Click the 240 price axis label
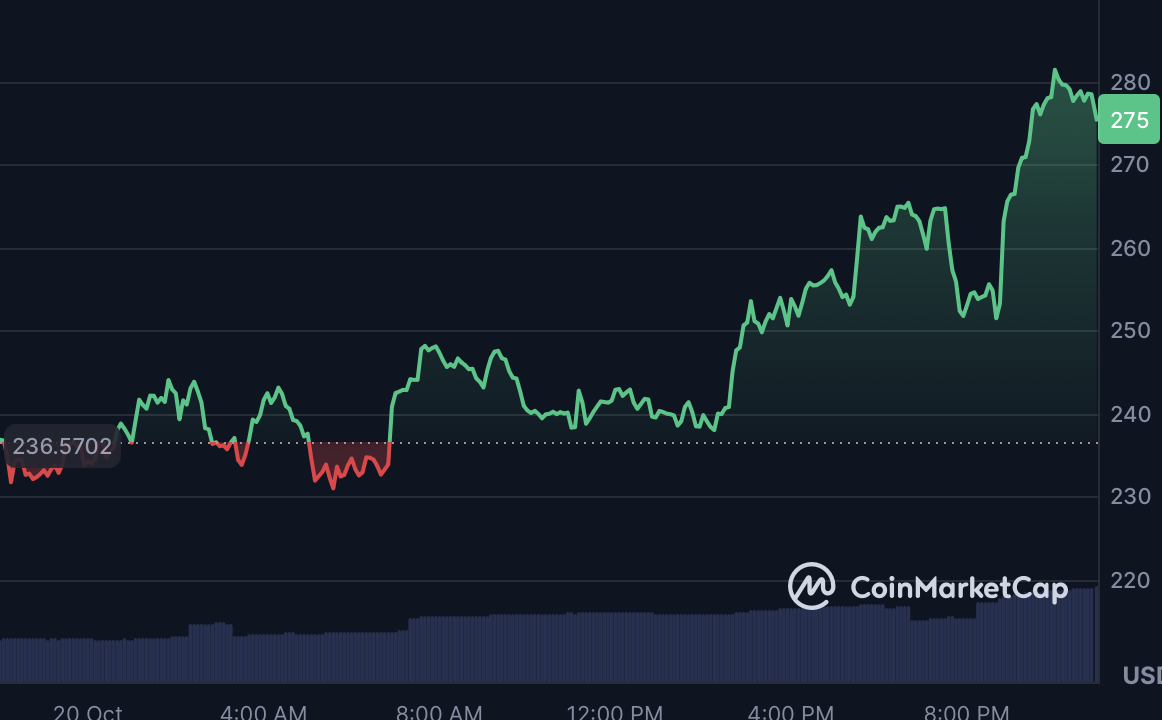The height and width of the screenshot is (720, 1162). click(x=1129, y=414)
